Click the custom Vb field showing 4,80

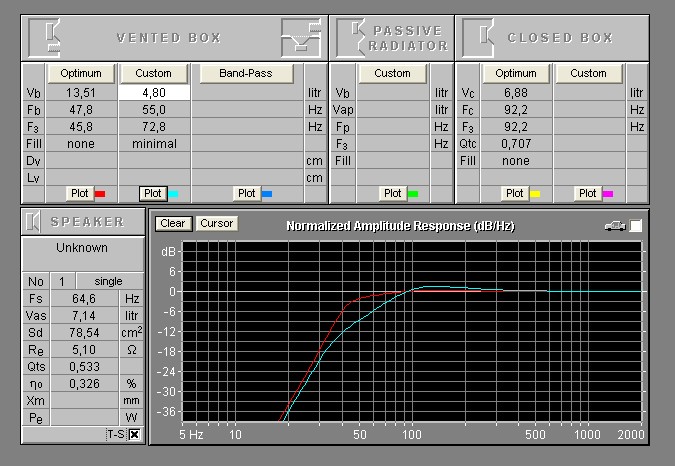tap(154, 91)
